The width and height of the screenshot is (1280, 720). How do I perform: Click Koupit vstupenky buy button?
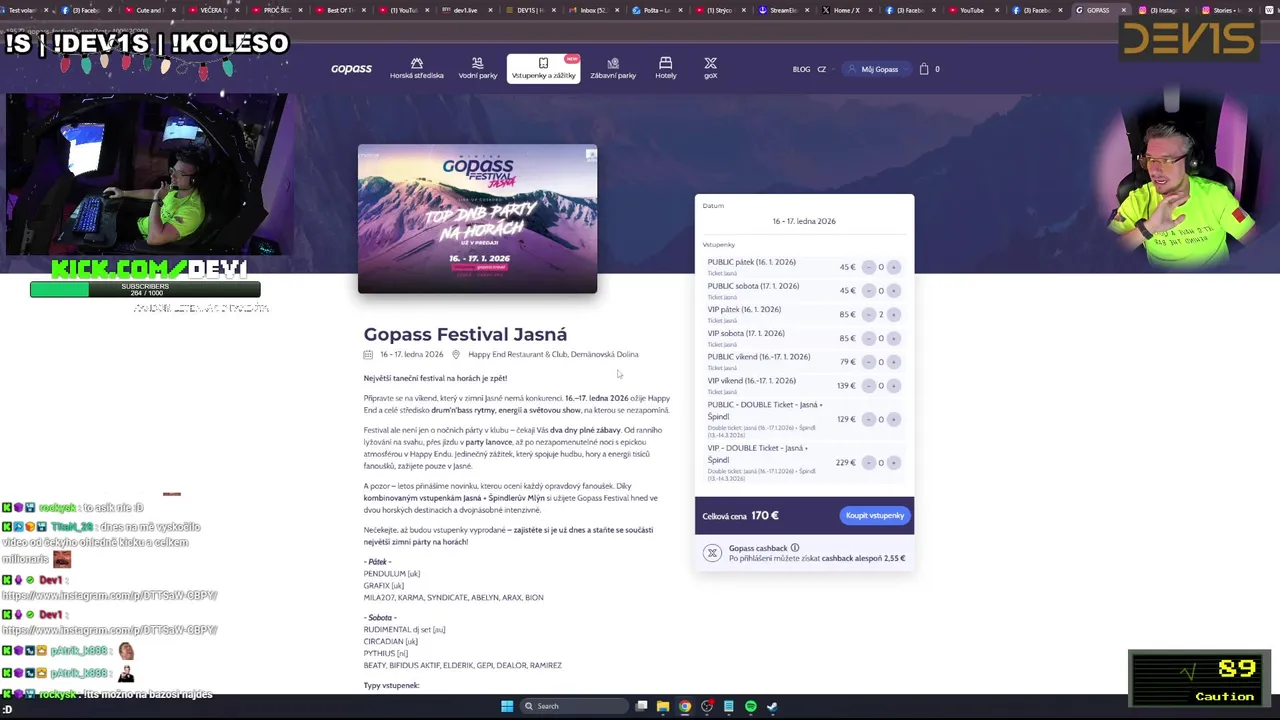click(x=875, y=516)
